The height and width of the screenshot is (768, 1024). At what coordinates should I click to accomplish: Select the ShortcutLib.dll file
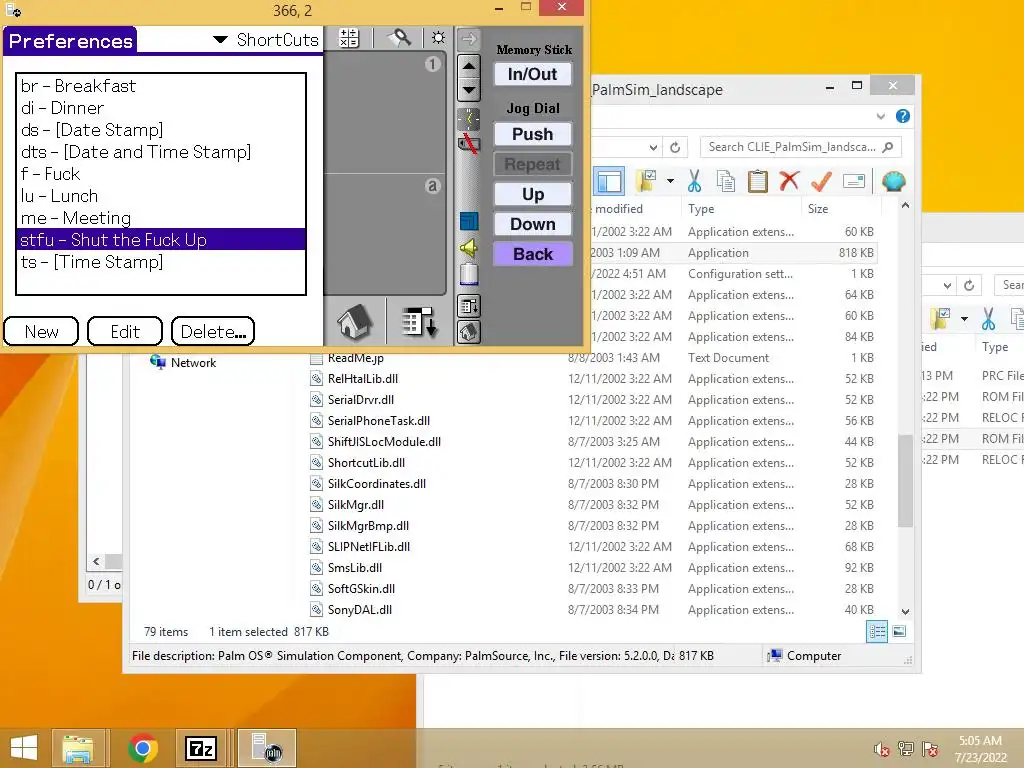pos(366,462)
